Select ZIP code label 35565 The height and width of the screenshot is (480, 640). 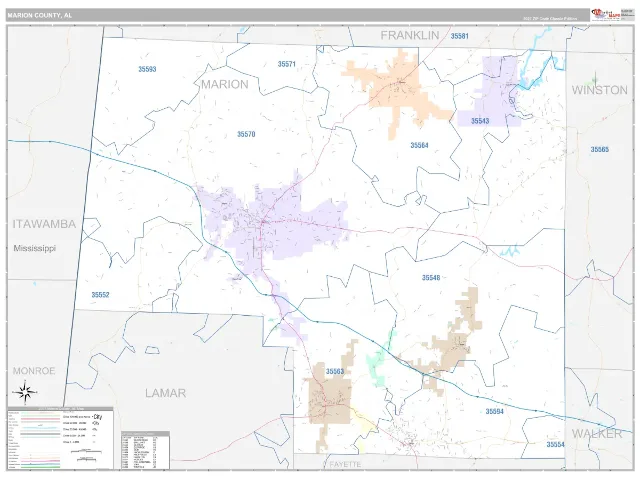click(600, 149)
